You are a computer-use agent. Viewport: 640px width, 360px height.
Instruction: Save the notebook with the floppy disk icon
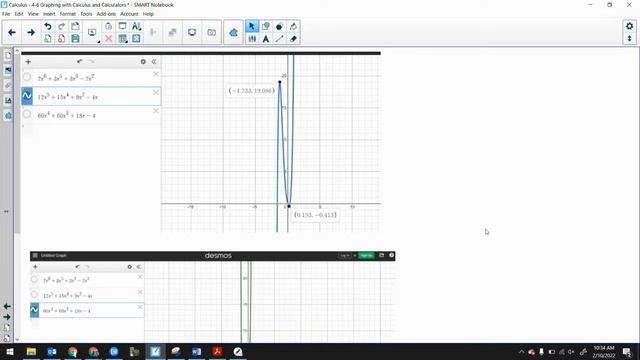(x=75, y=39)
